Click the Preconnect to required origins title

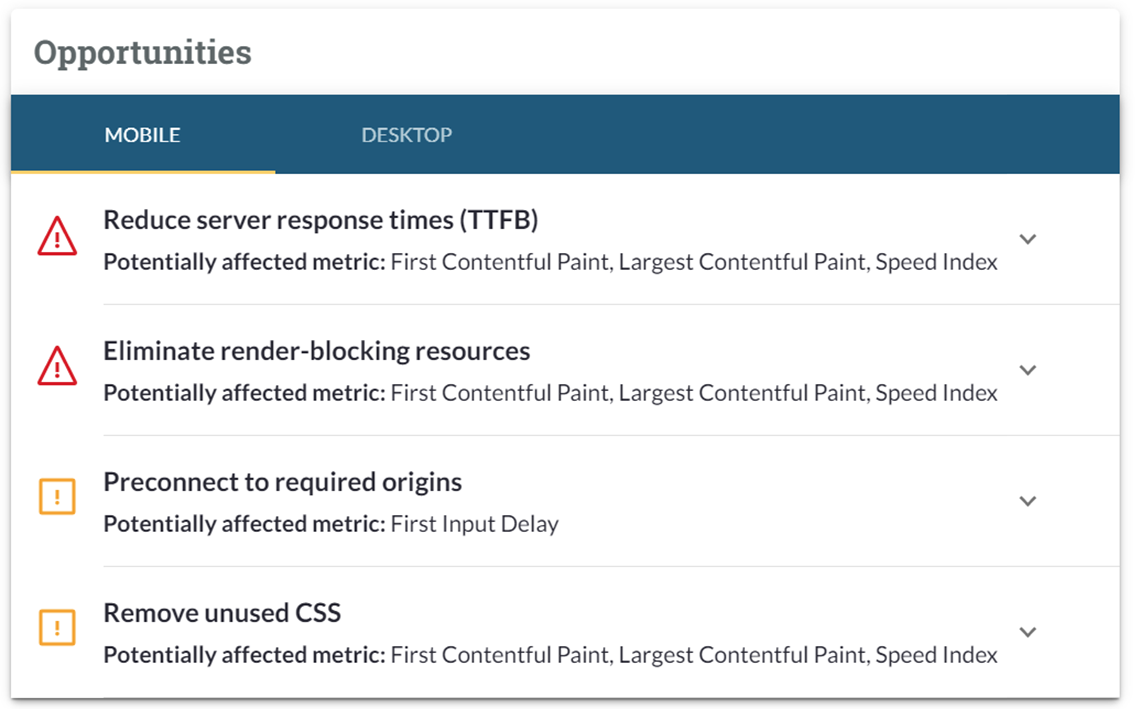[x=282, y=482]
